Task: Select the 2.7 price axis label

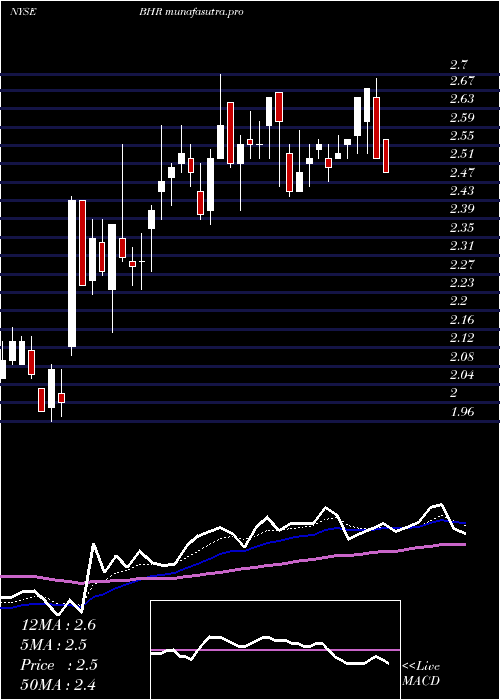Action: (x=458, y=65)
